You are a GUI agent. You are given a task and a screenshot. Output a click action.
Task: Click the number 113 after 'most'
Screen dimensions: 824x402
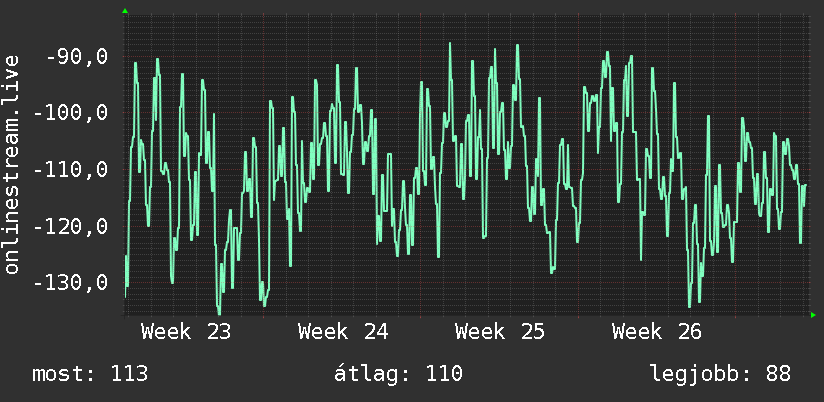[x=129, y=374]
